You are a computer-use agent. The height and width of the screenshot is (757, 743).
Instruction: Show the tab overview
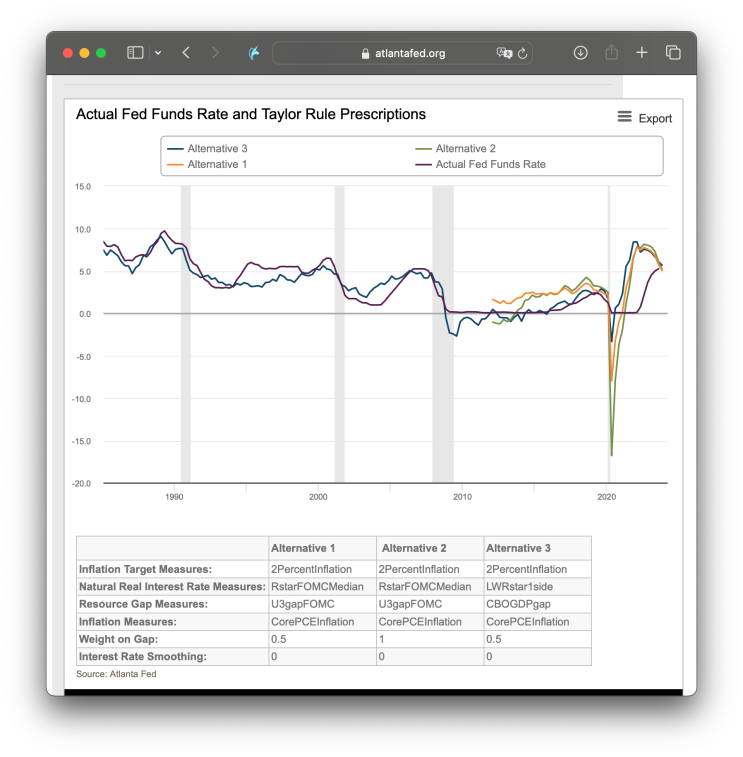tap(673, 53)
